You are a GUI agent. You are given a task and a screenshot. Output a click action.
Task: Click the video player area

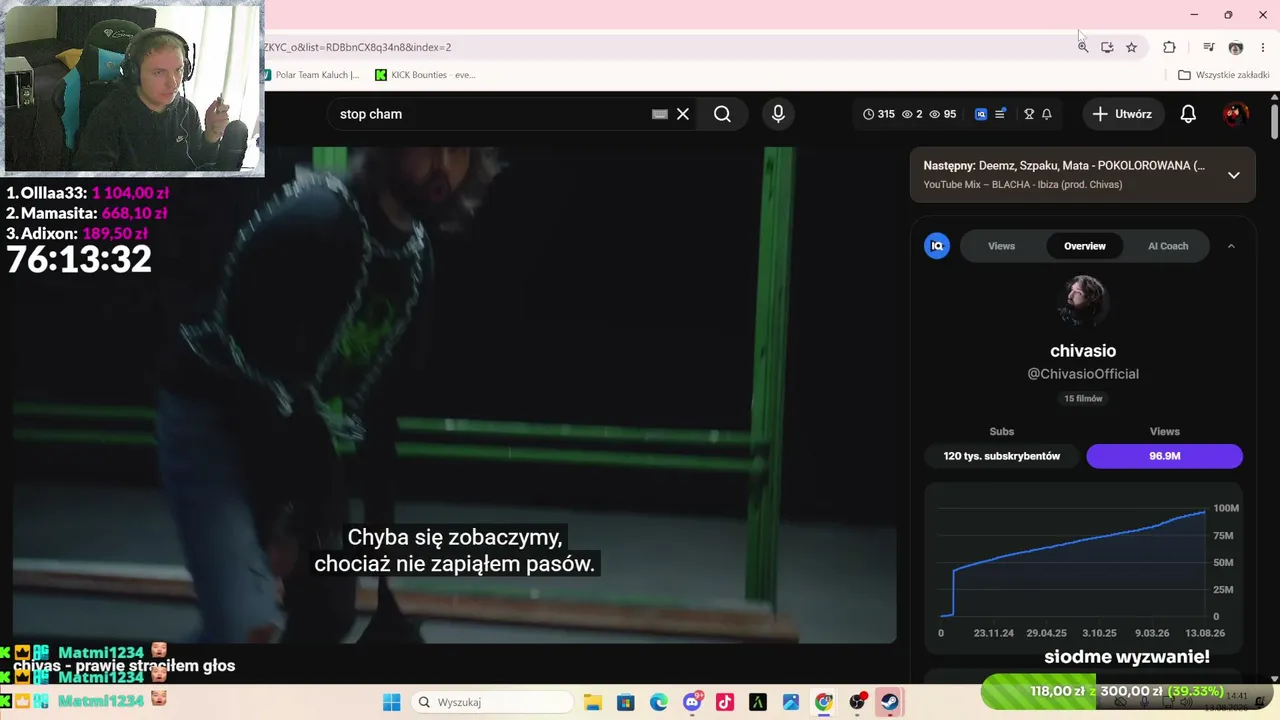pos(455,395)
